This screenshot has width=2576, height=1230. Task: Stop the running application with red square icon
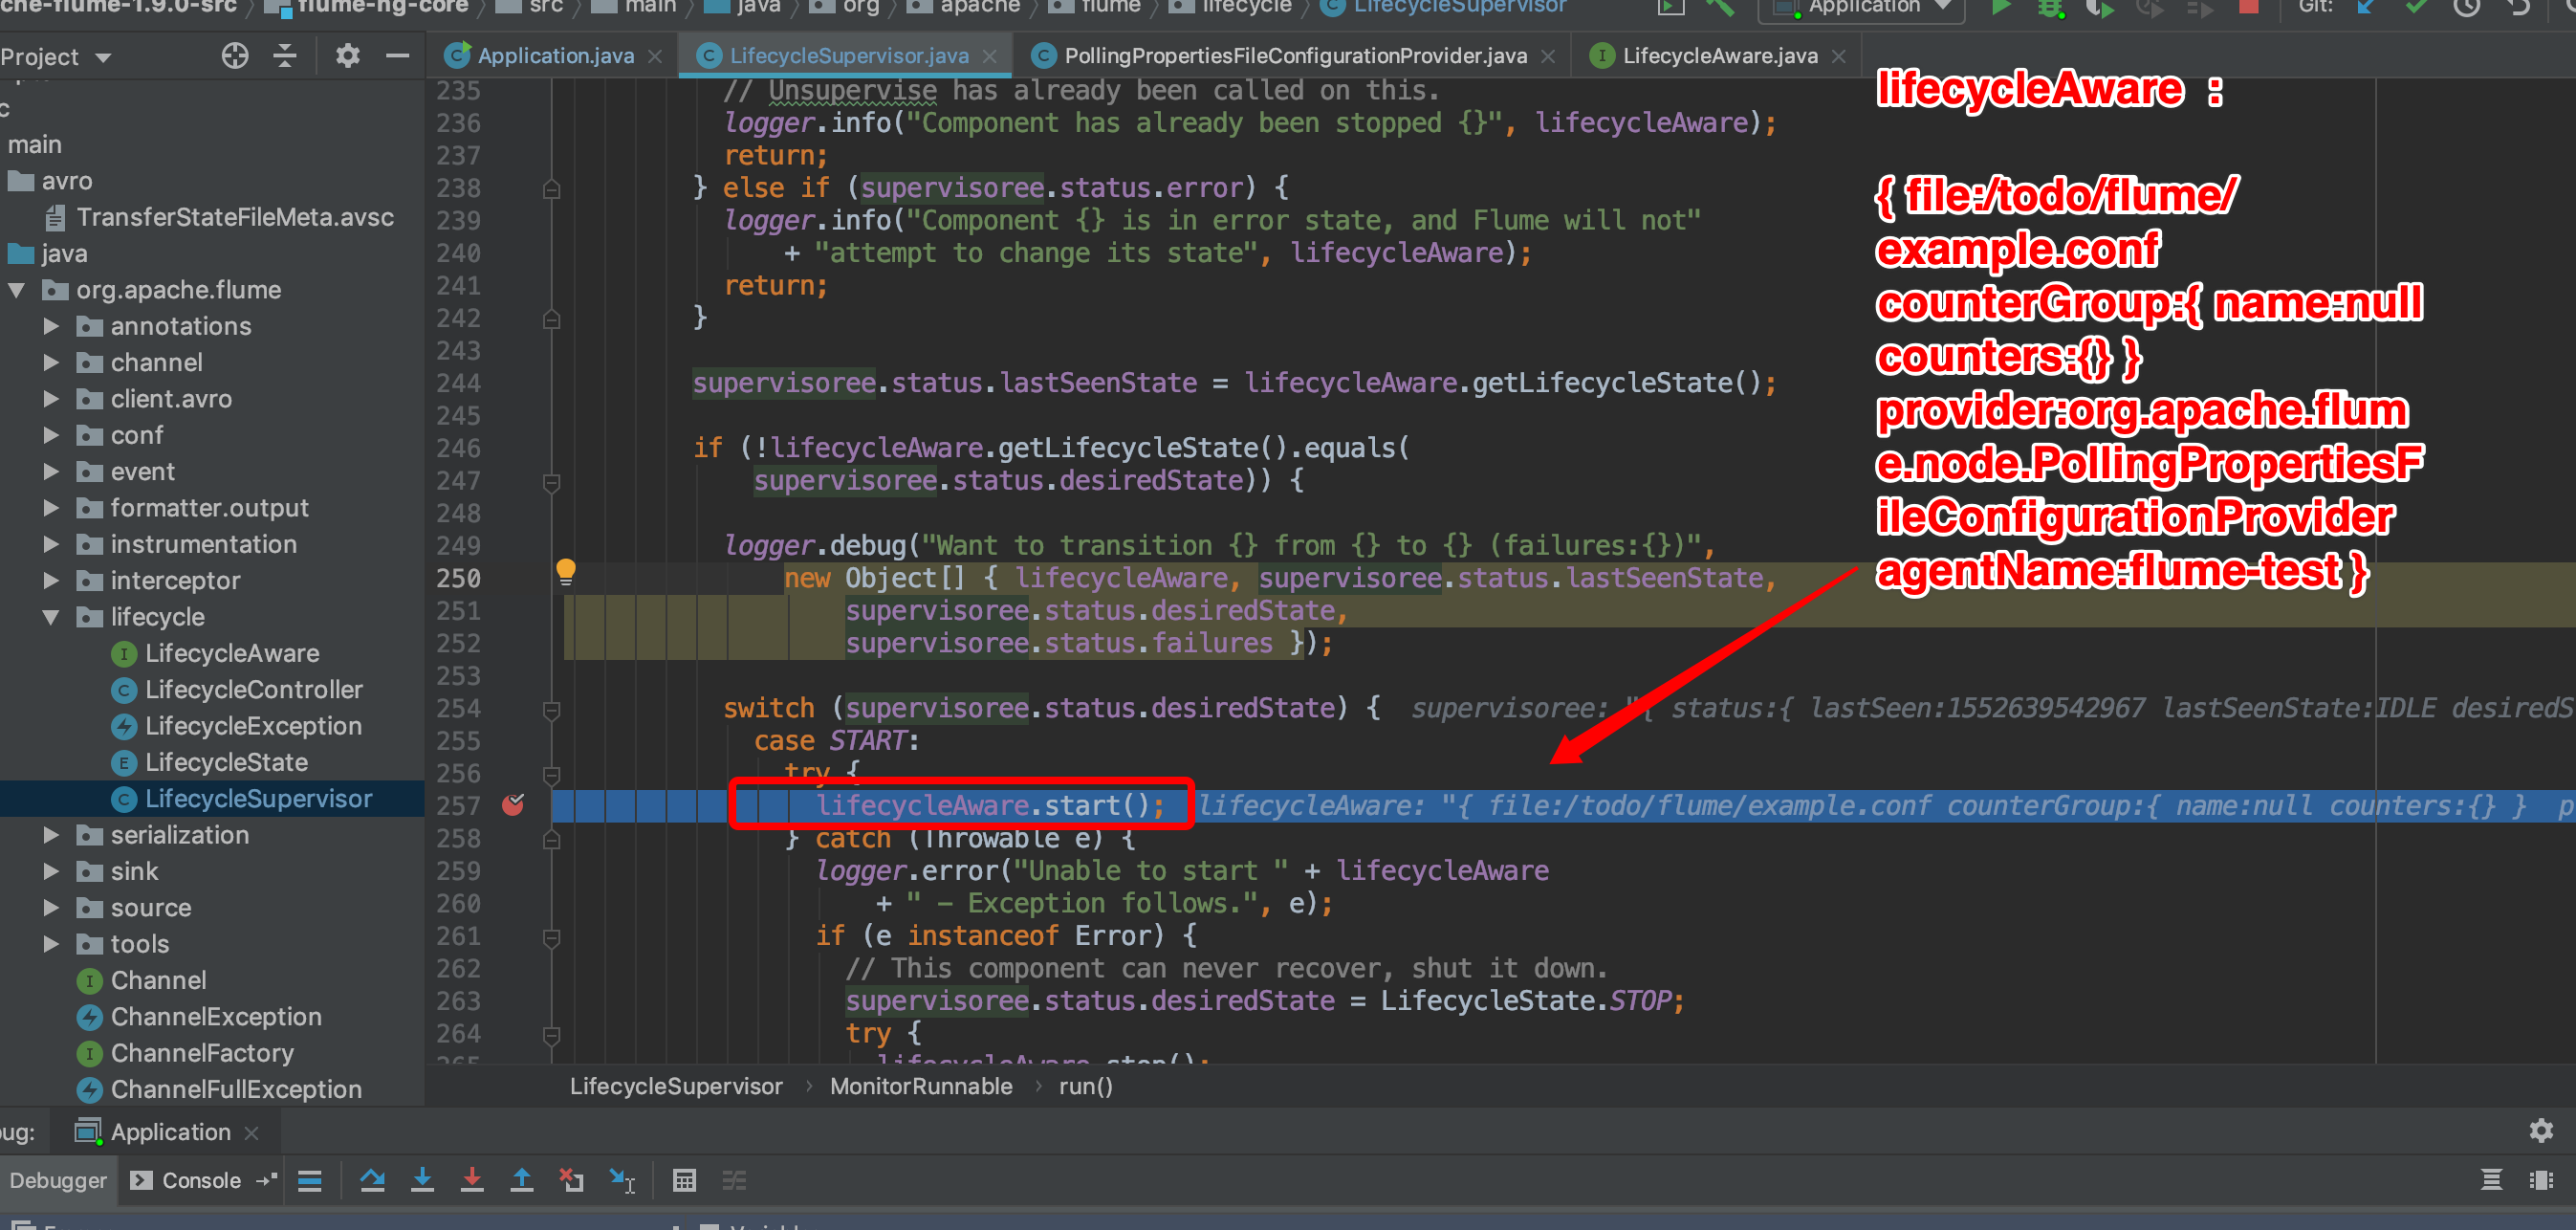[x=2252, y=8]
